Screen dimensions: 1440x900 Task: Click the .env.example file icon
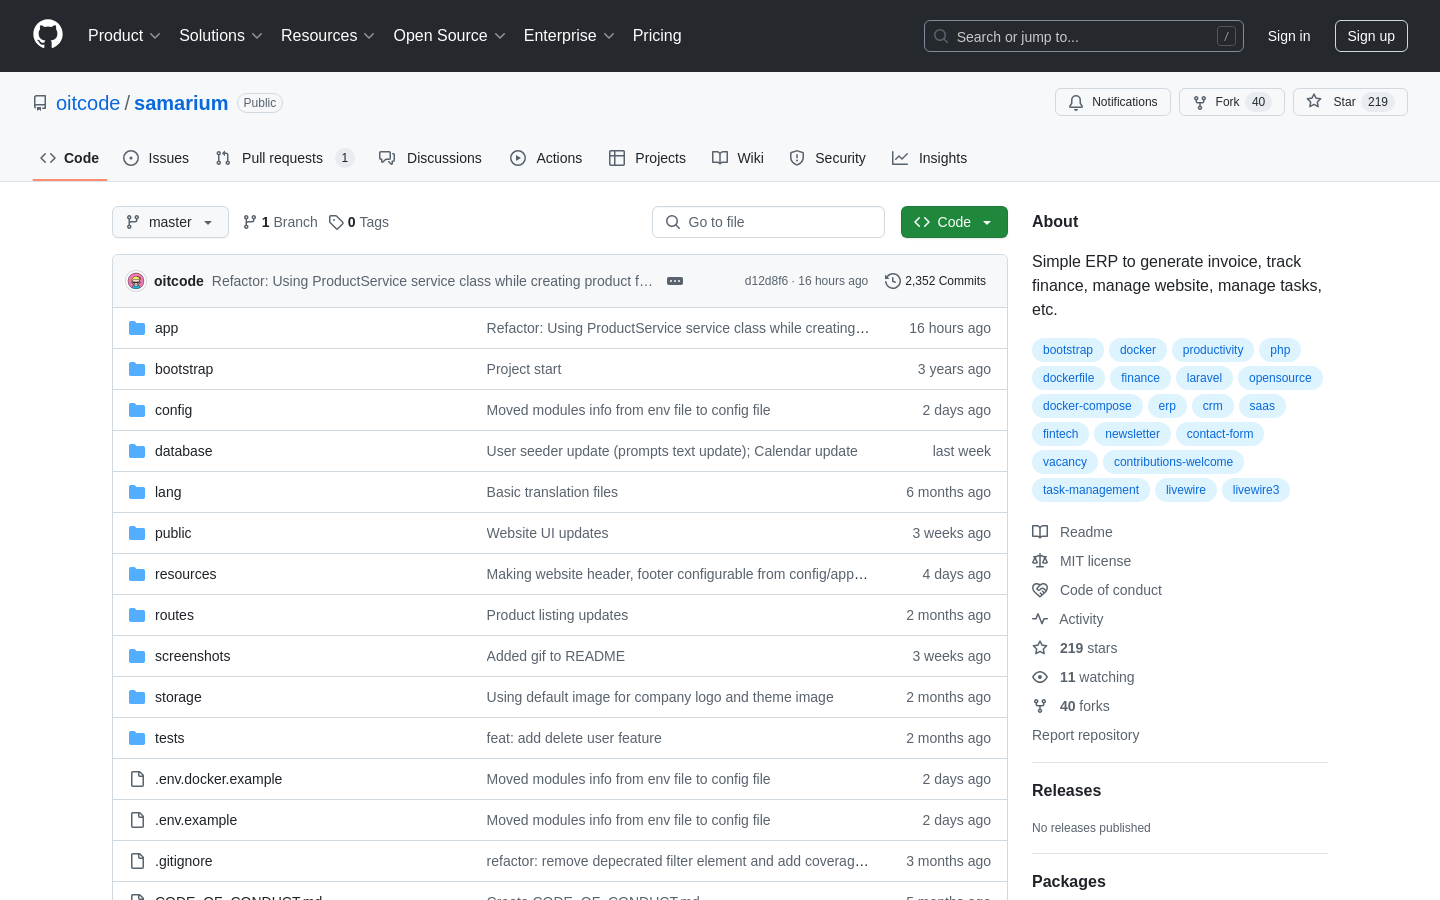pyautogui.click(x=137, y=820)
